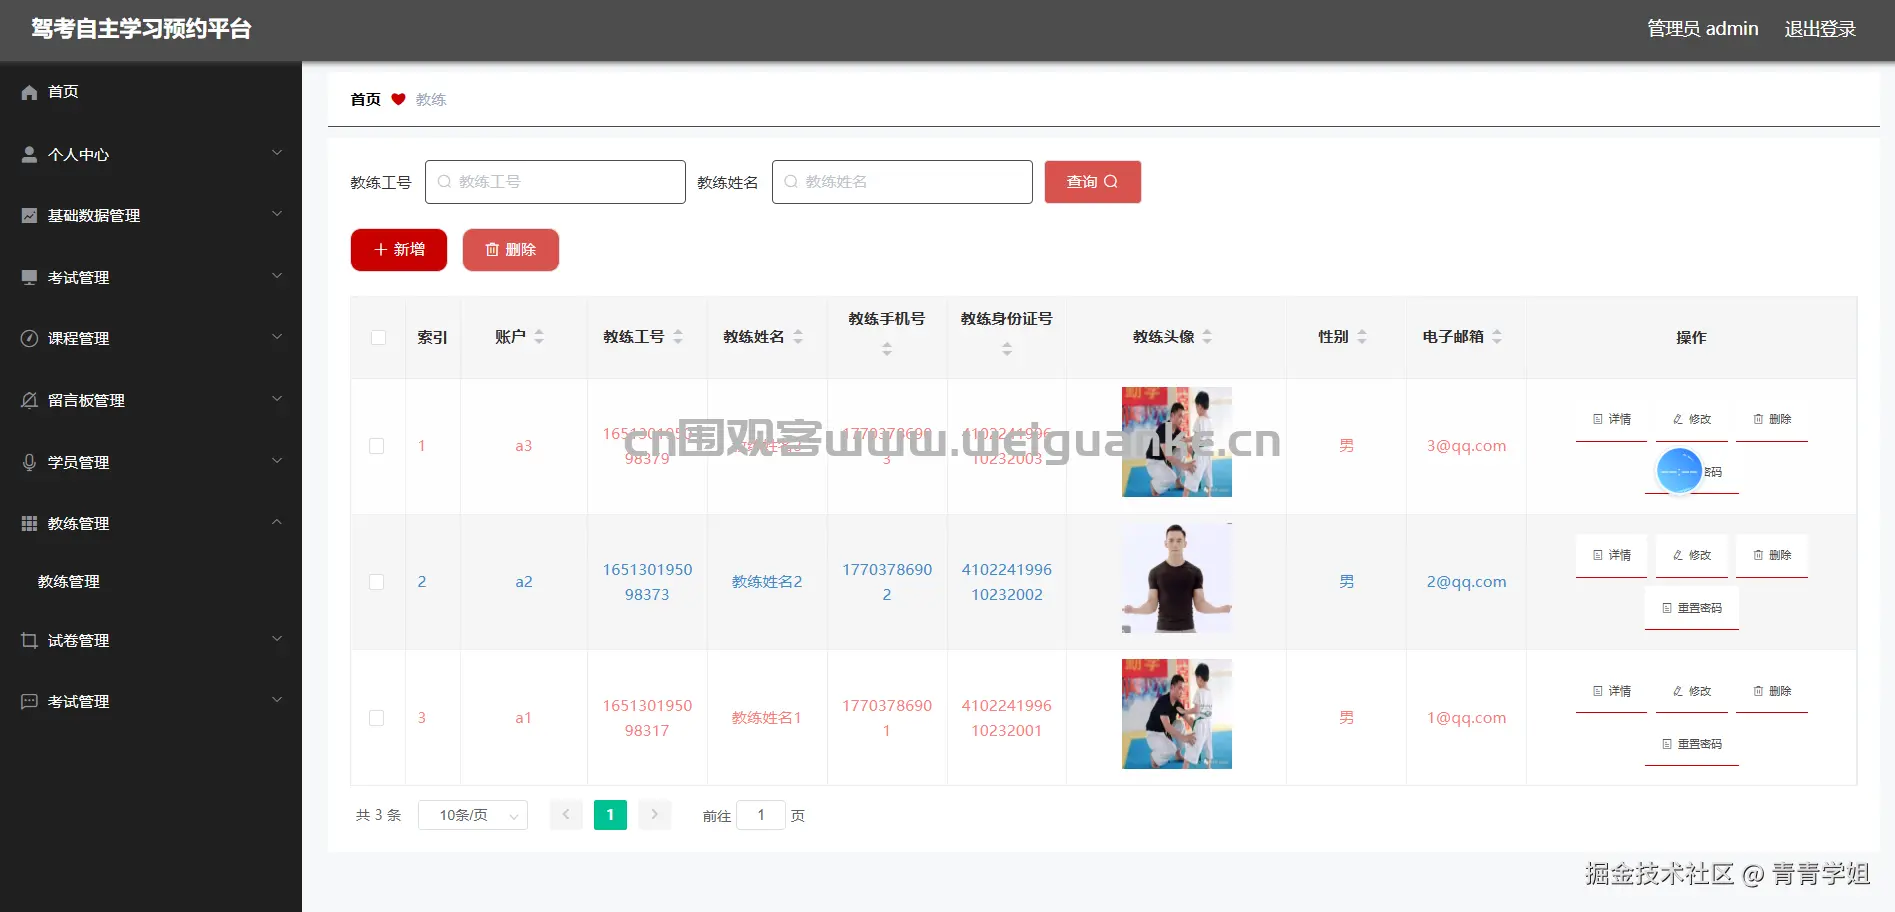Click the grid icon next to sidebar 教练管理 parent
This screenshot has width=1895, height=912.
click(x=29, y=523)
